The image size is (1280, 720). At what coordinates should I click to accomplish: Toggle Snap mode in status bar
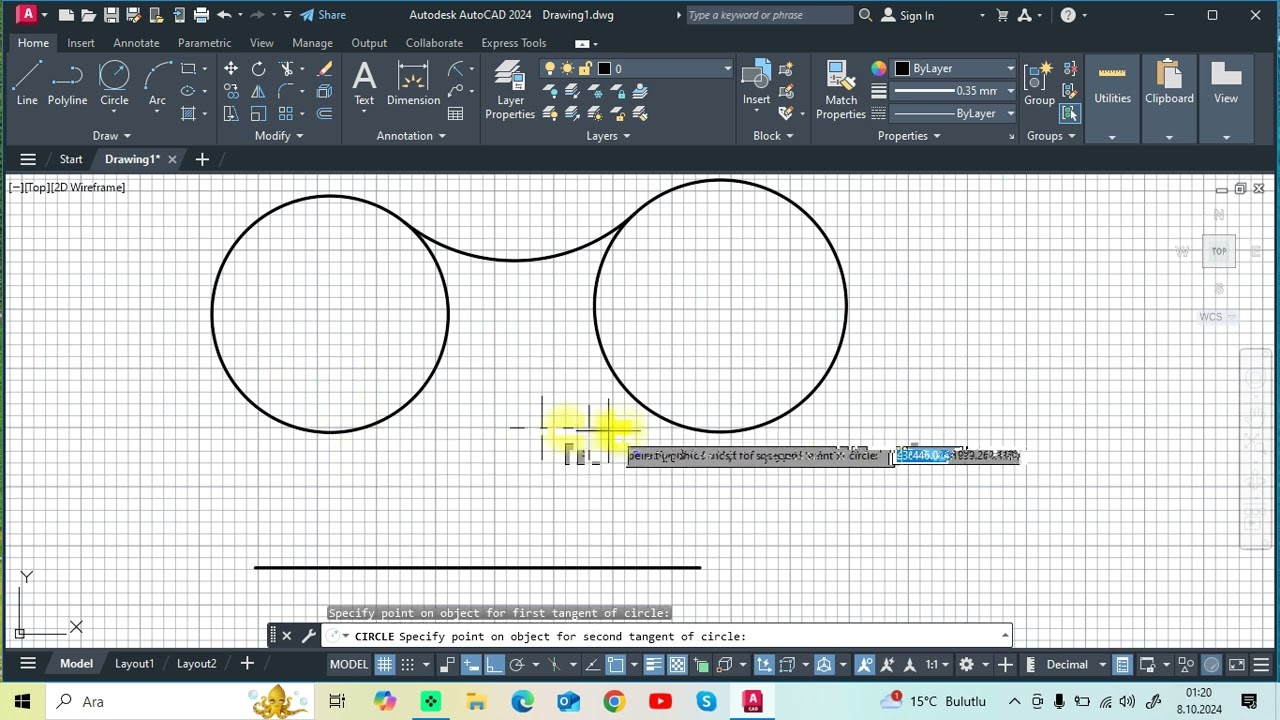408,664
